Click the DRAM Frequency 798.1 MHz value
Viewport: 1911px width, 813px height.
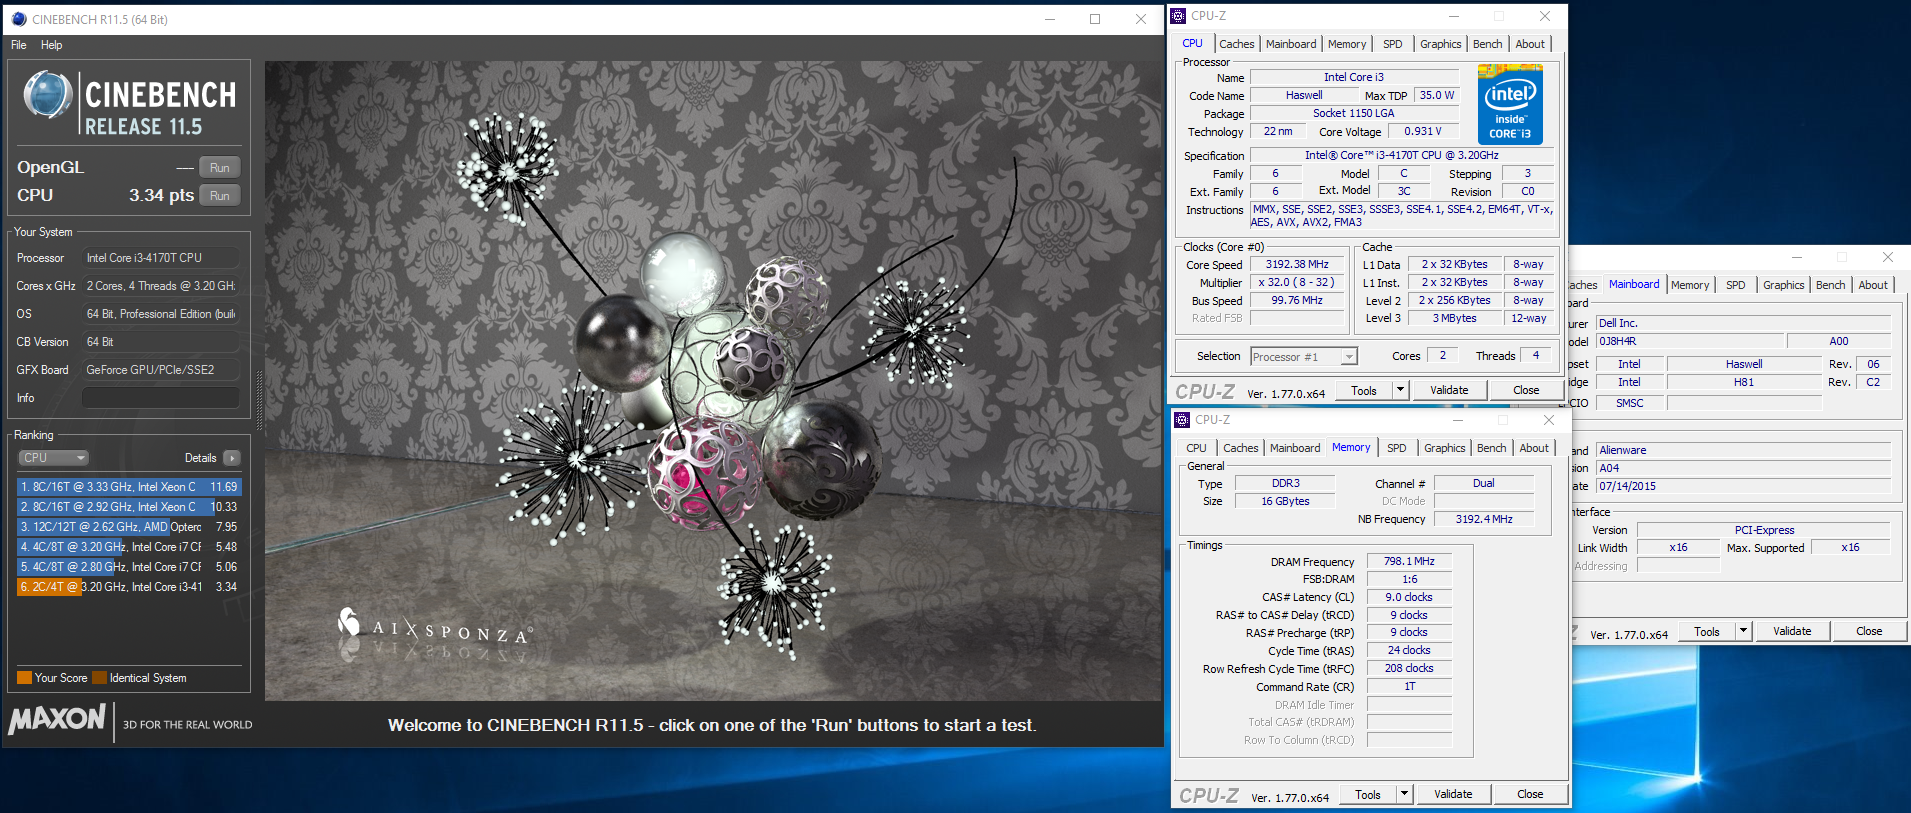1409,562
